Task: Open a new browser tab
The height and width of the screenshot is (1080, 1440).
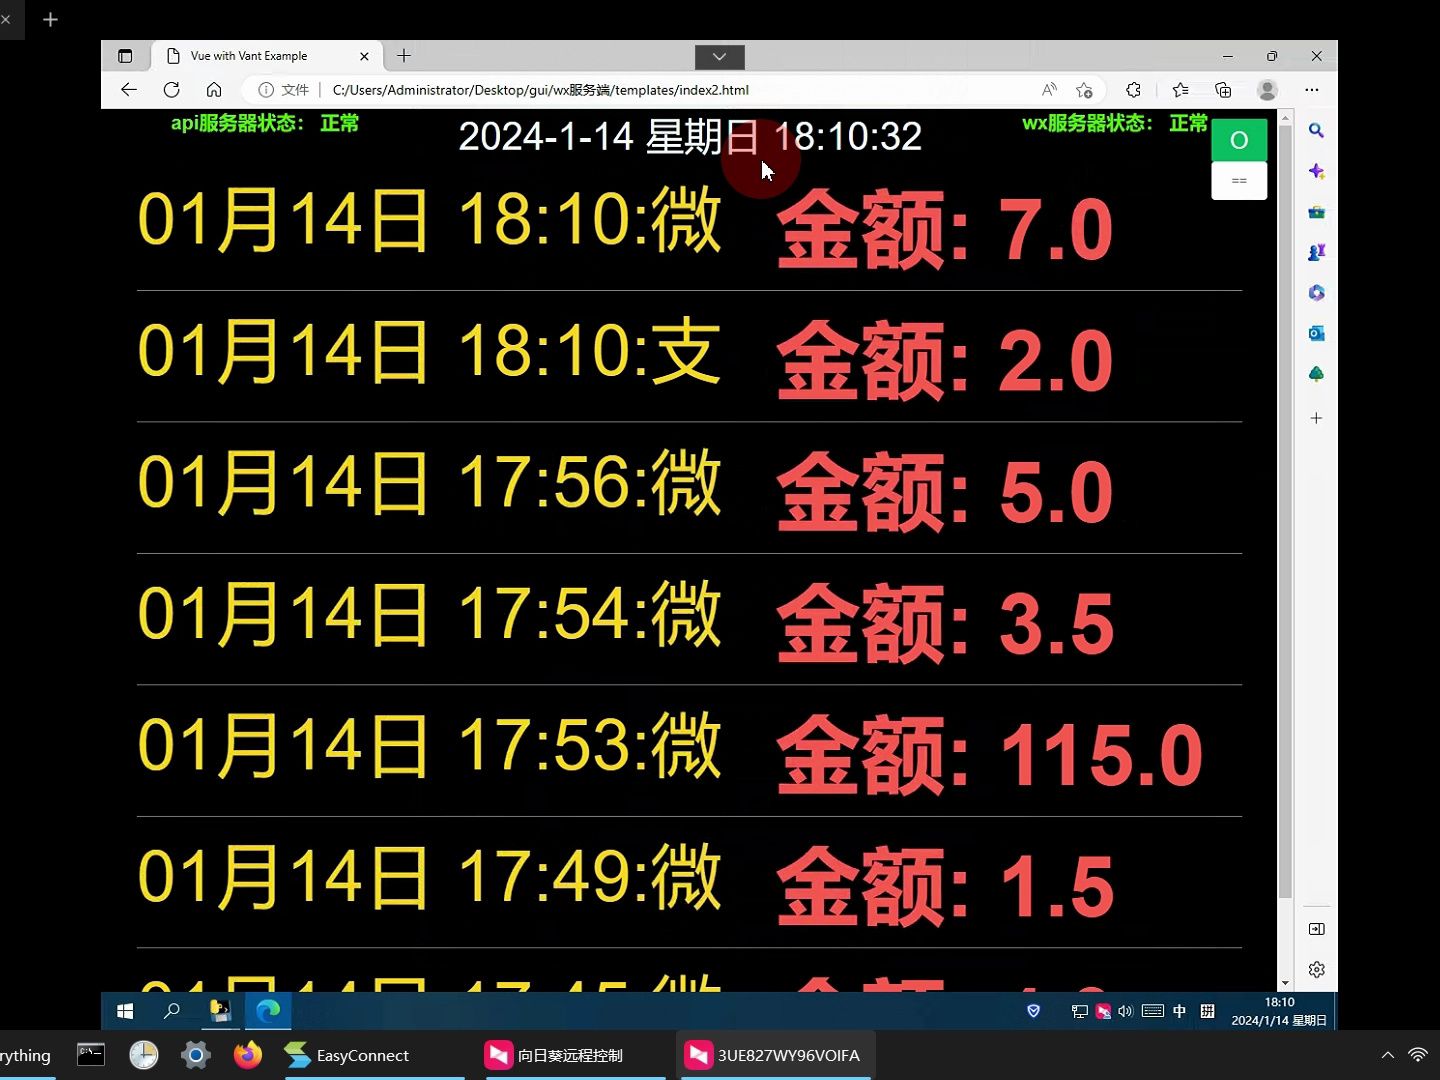Action: point(404,56)
